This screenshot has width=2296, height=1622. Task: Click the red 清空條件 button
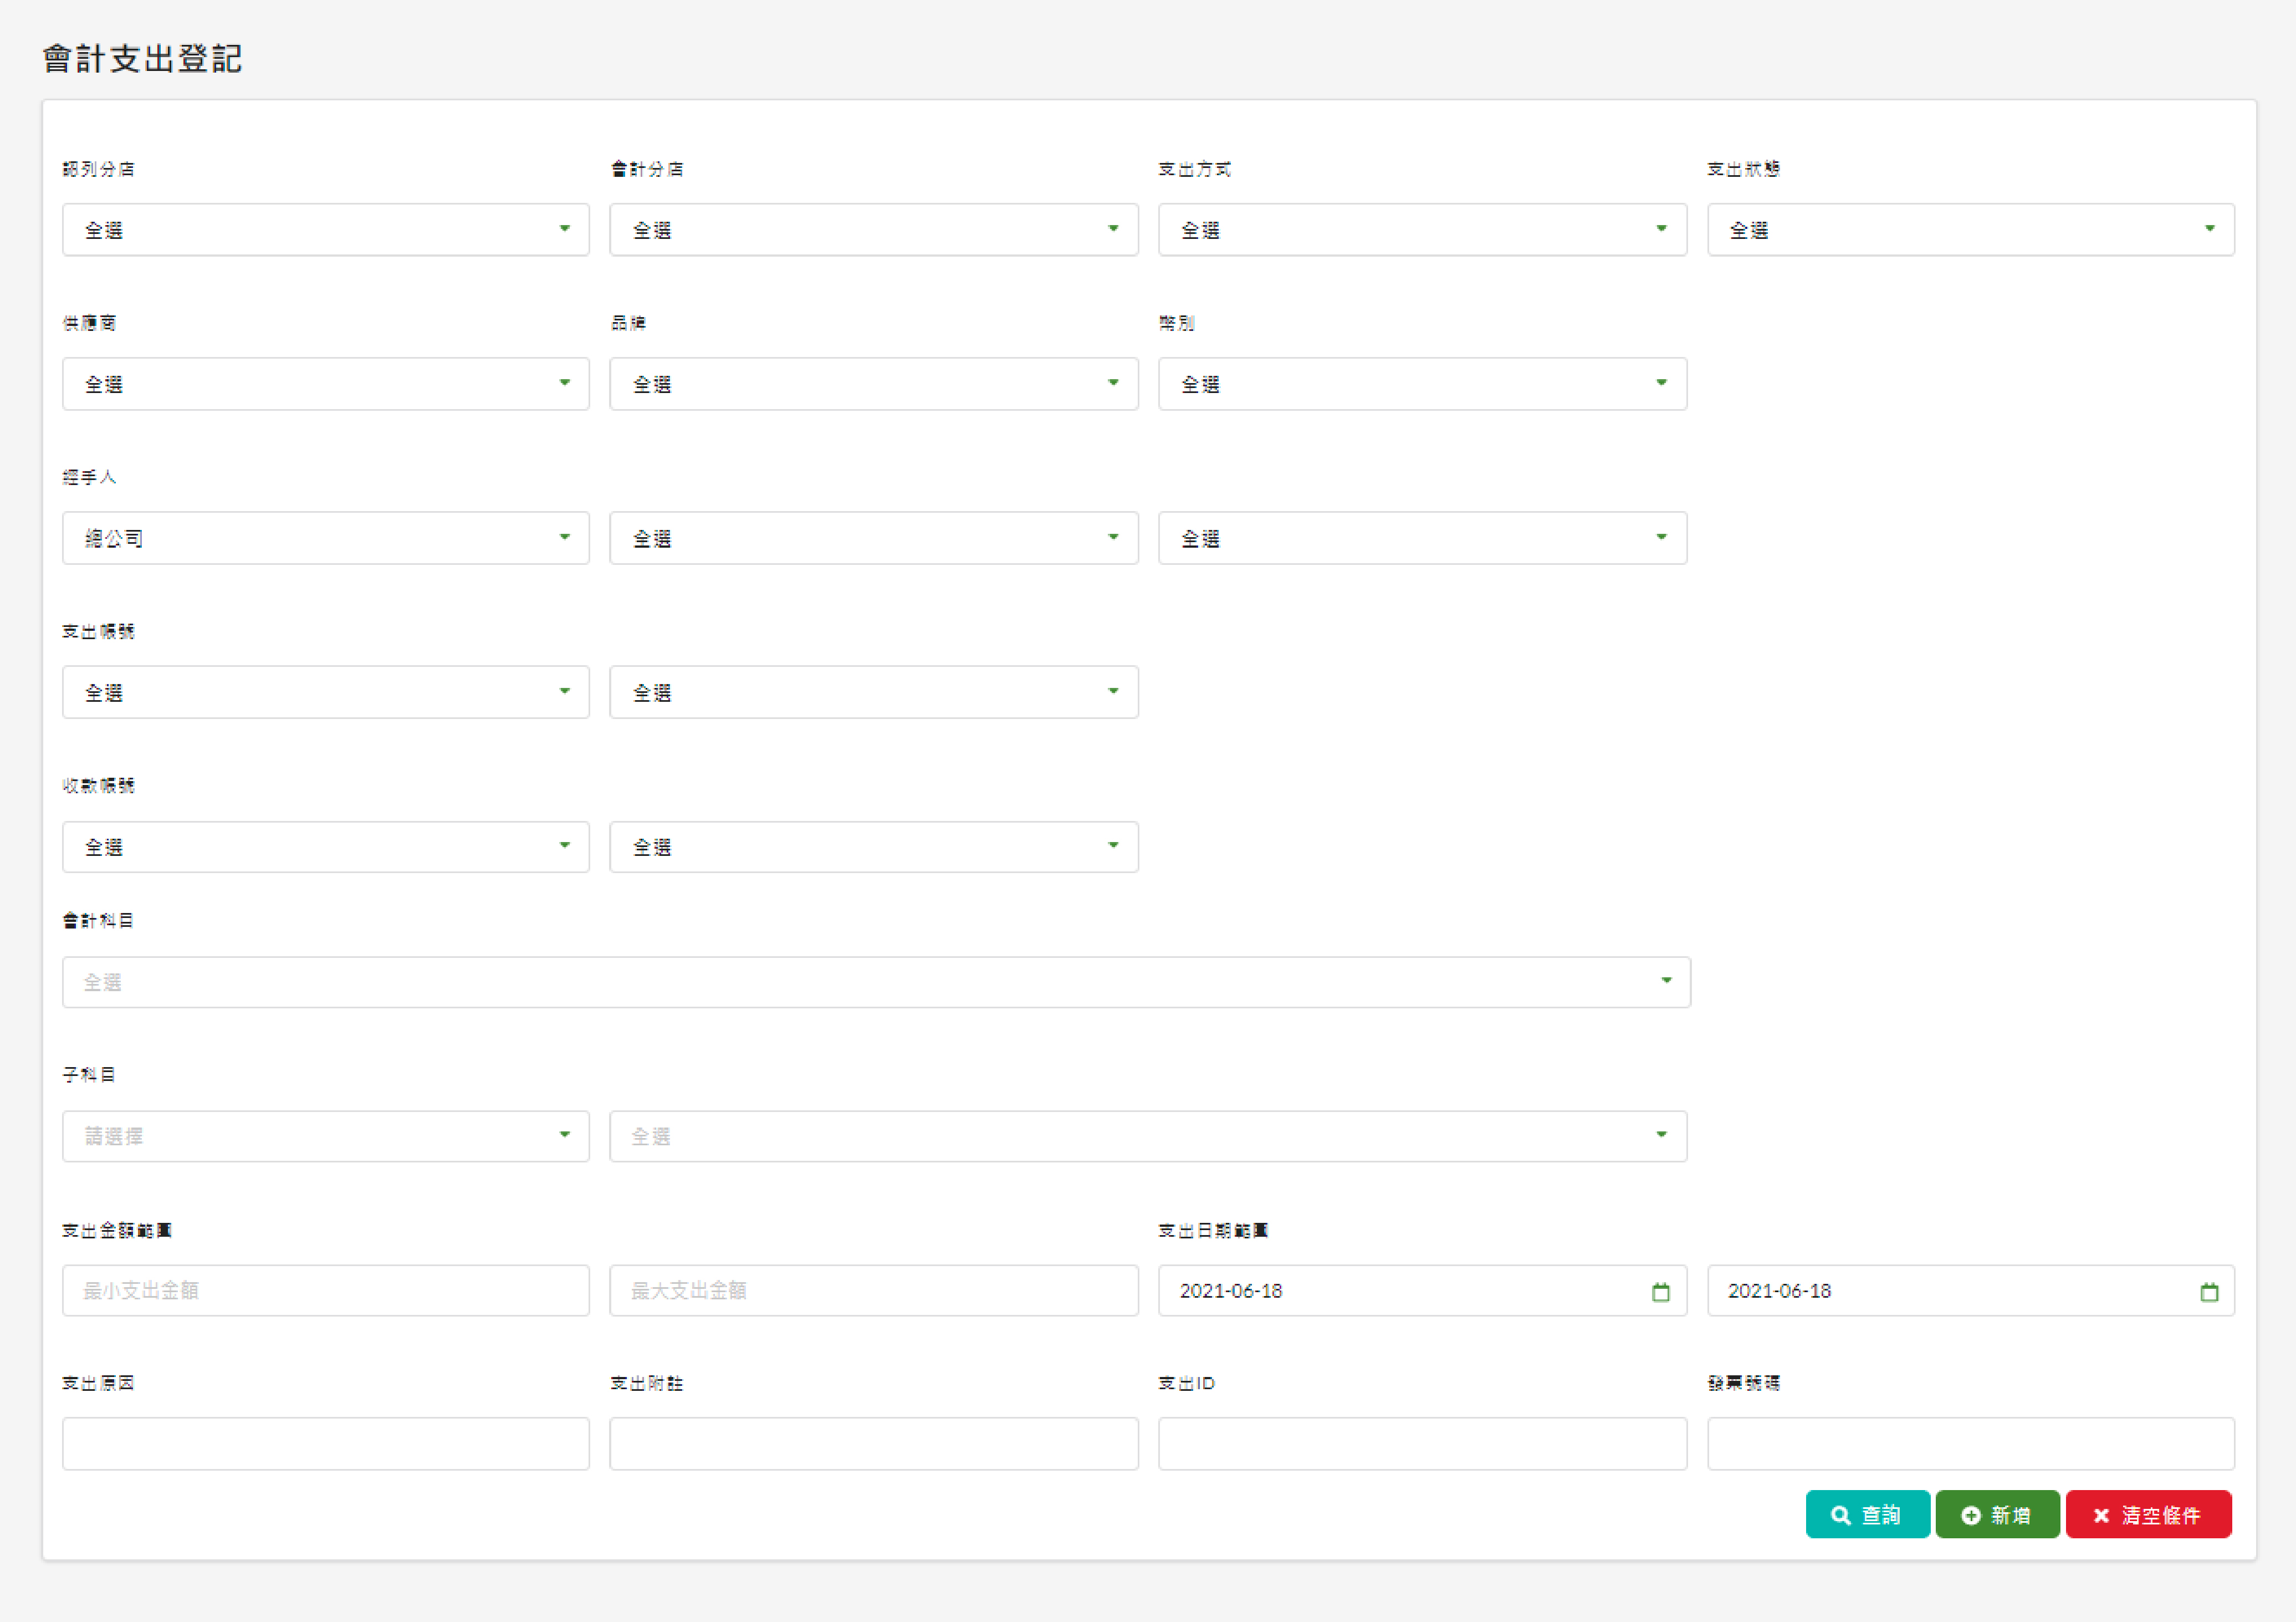(2148, 1514)
